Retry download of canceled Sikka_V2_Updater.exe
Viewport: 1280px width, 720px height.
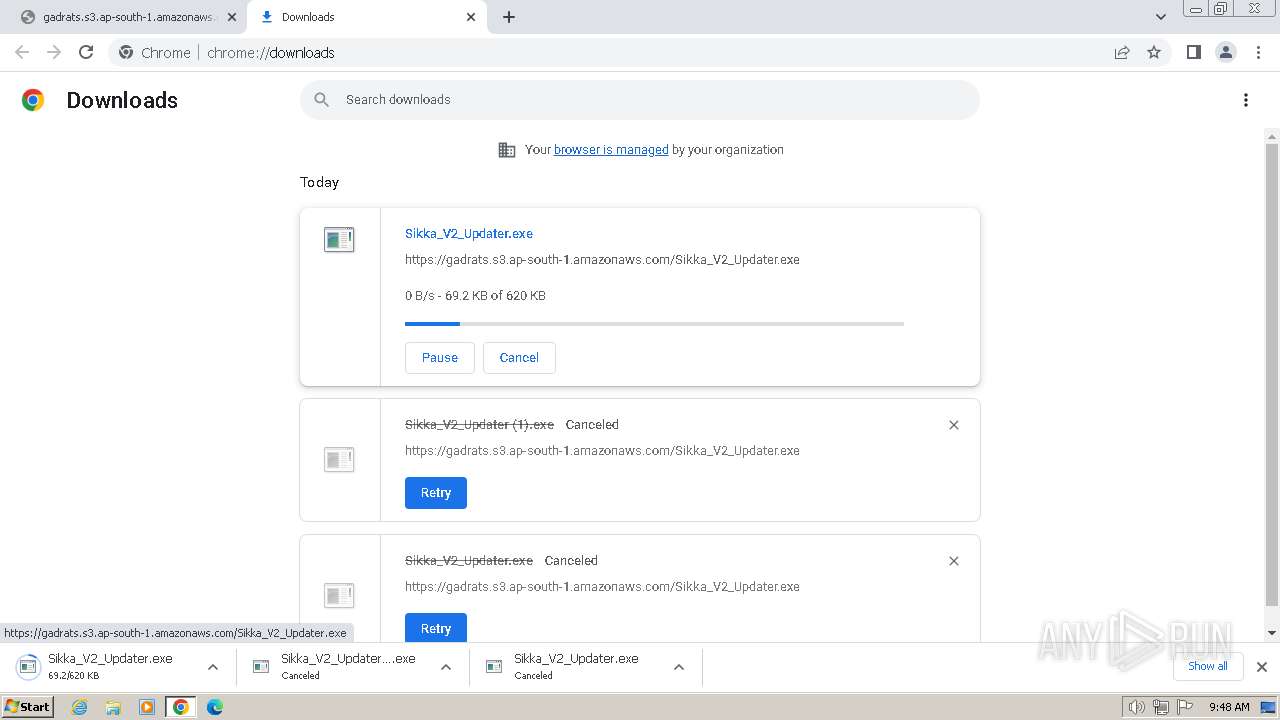coord(436,629)
